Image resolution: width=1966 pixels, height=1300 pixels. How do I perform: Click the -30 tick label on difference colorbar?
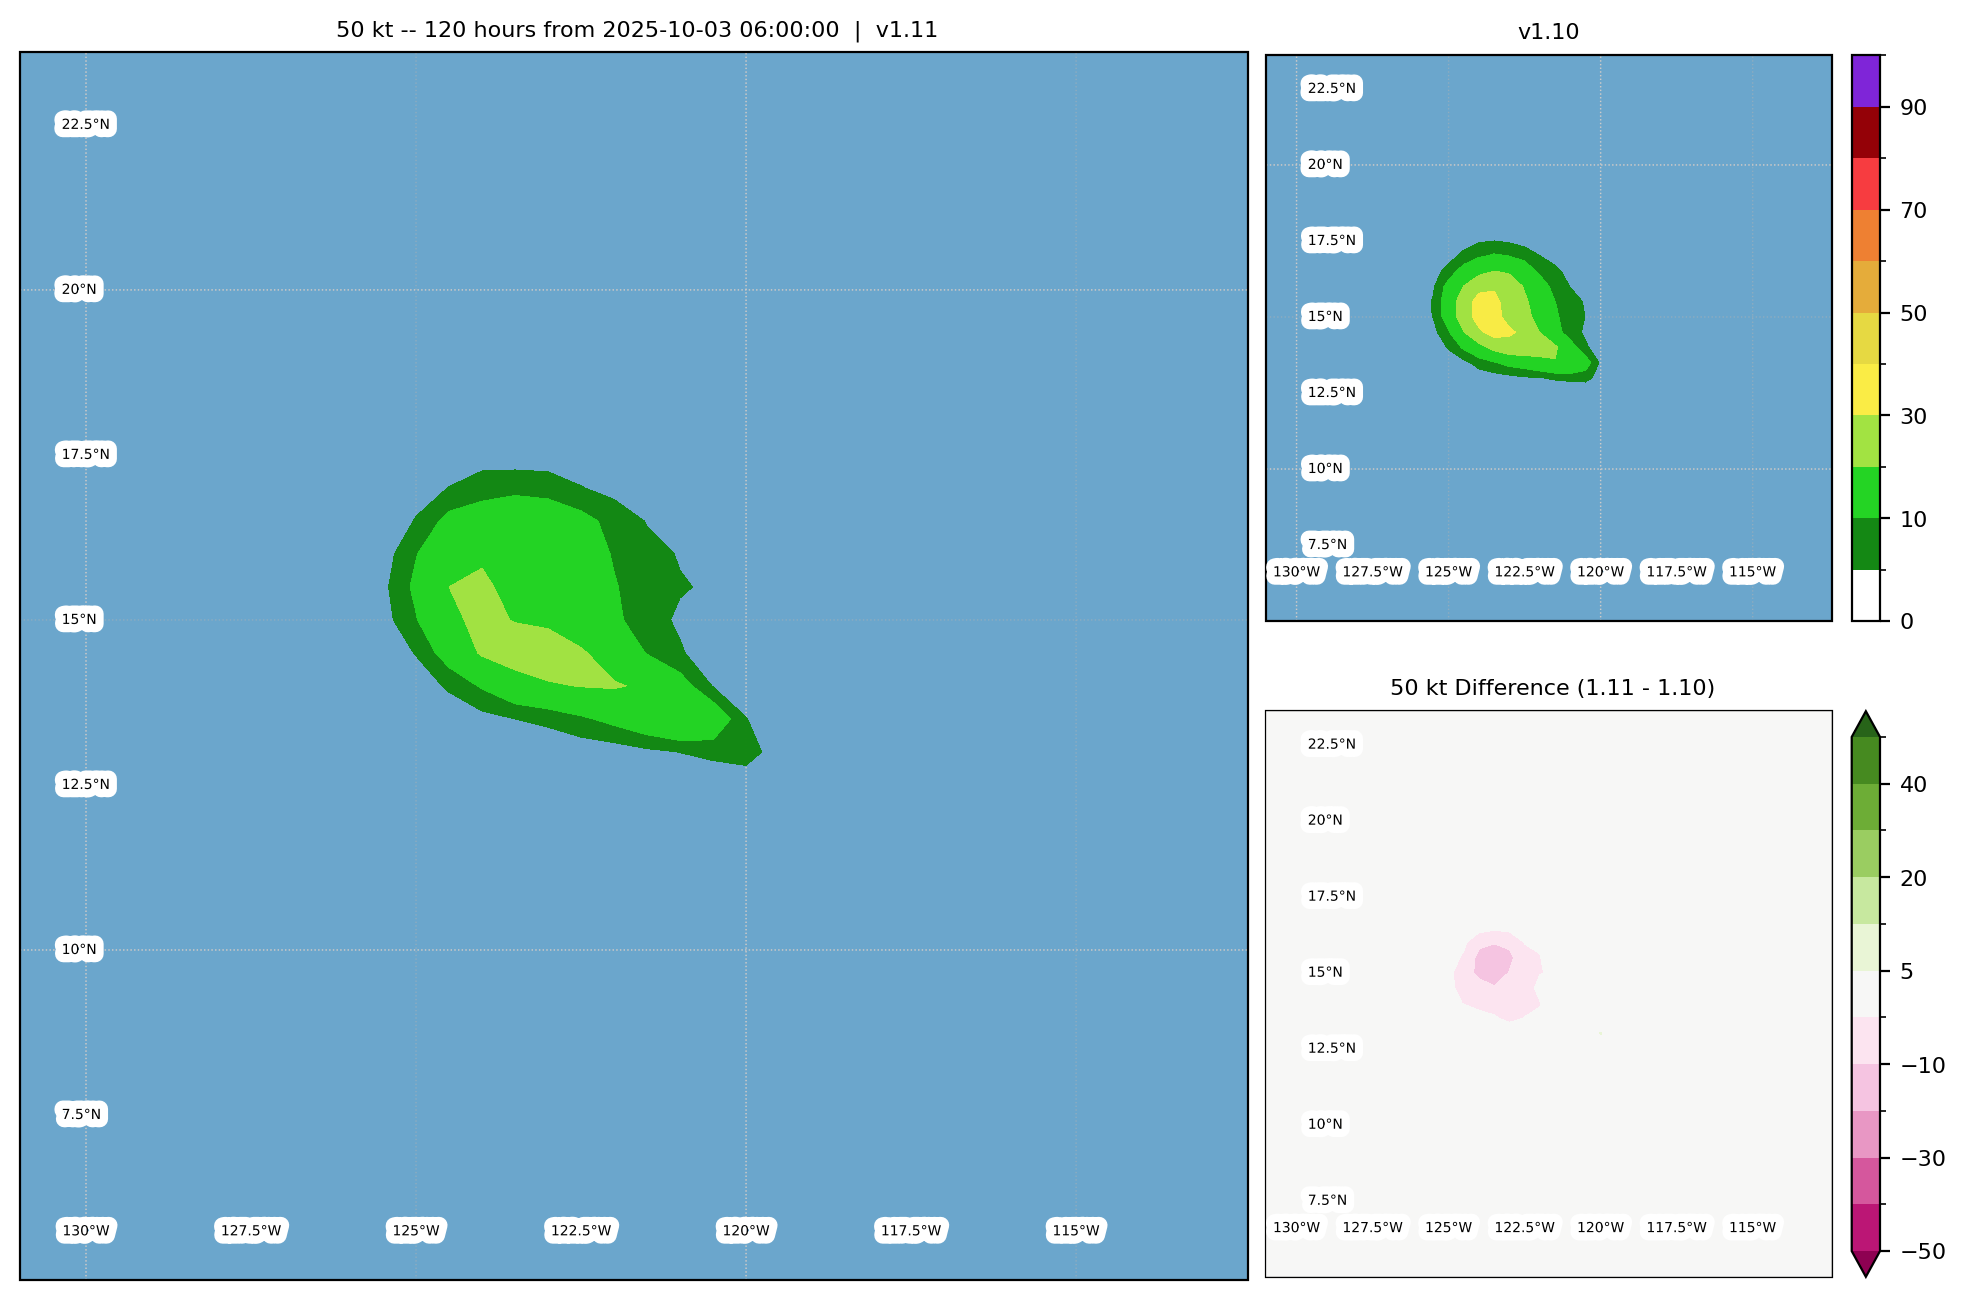coord(1922,1159)
